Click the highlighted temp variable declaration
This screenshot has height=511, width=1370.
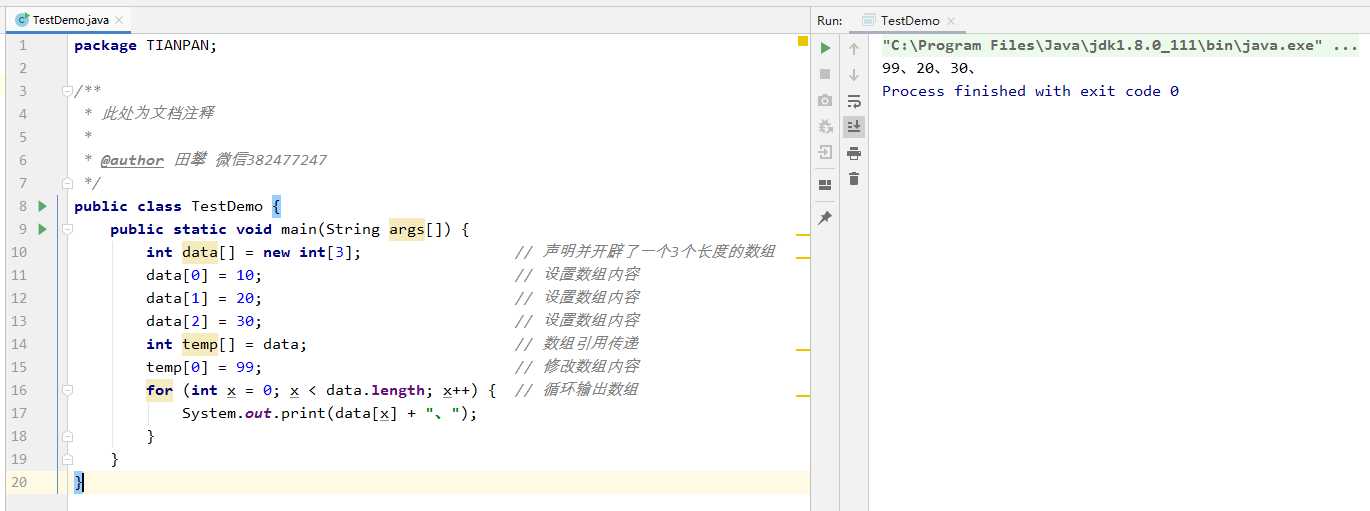coord(200,344)
